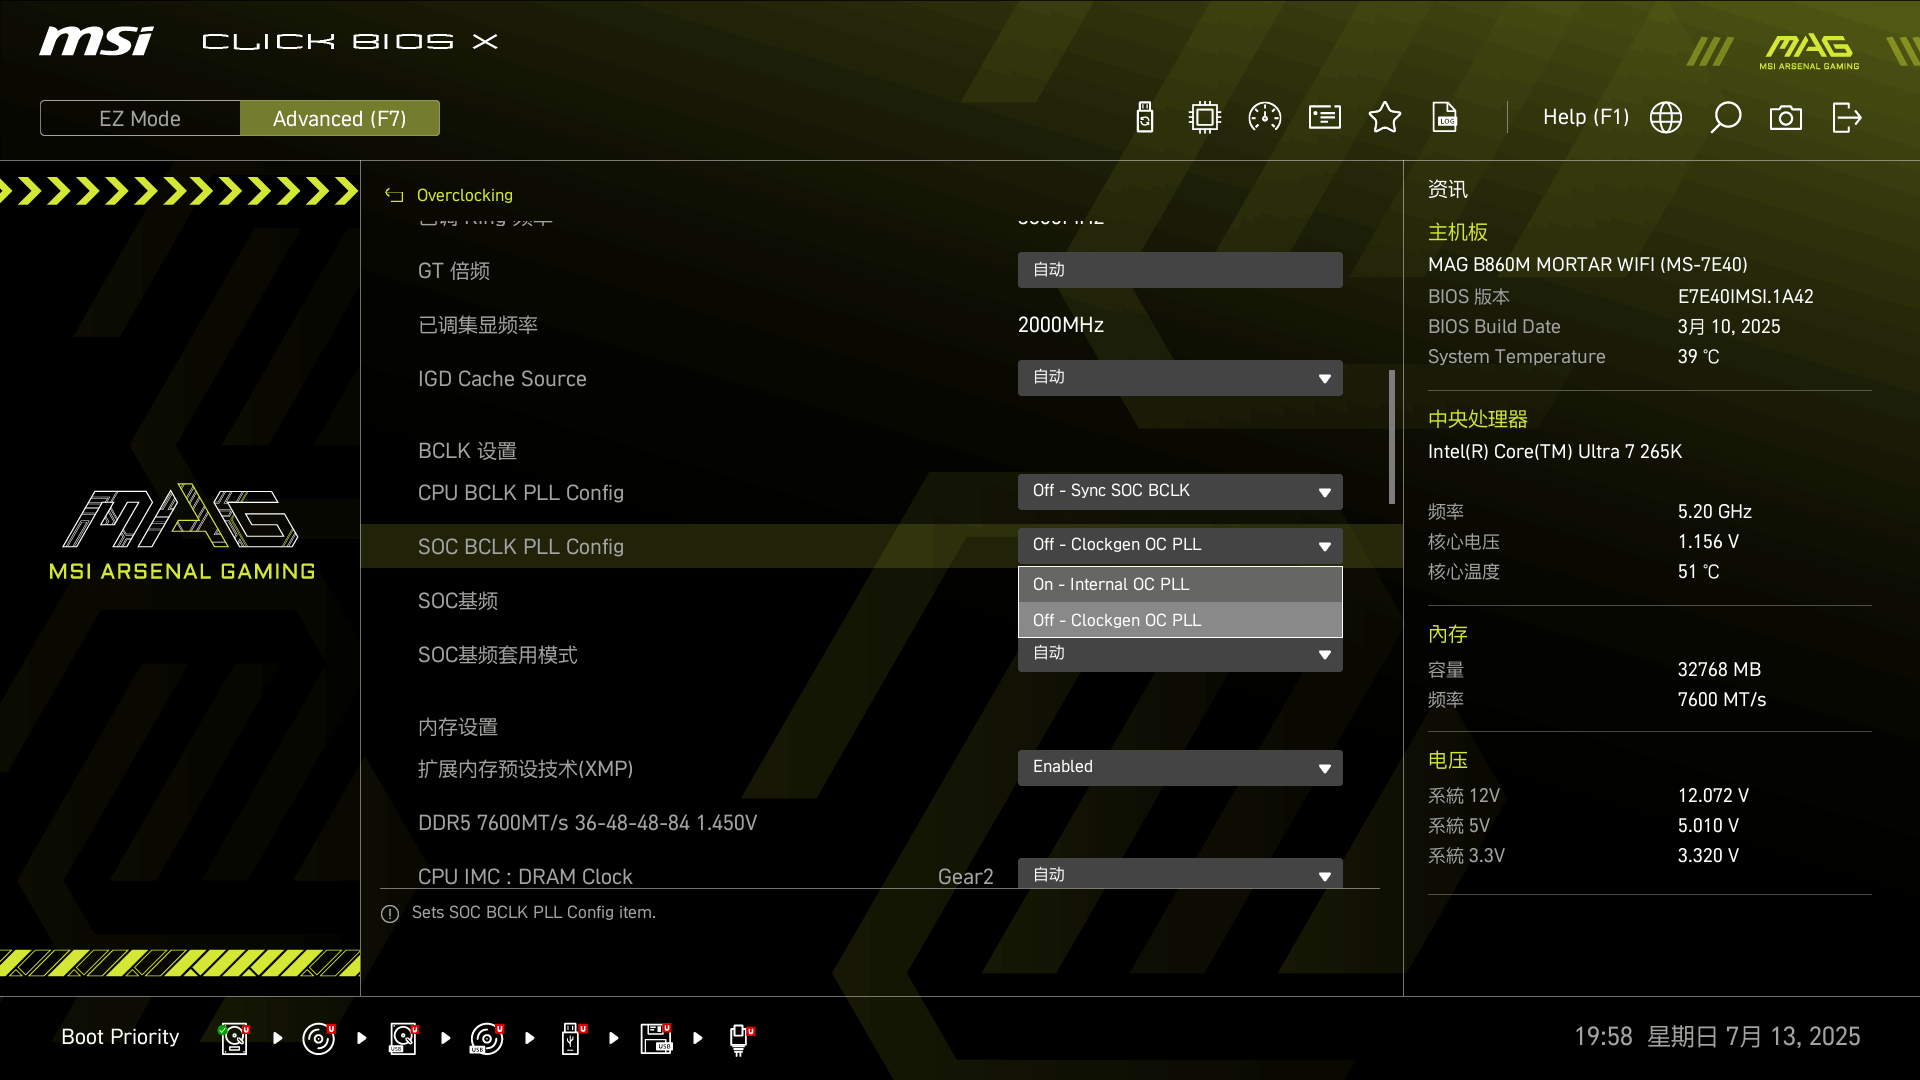Open the LOG file icon
The width and height of the screenshot is (1920, 1080).
(1445, 118)
